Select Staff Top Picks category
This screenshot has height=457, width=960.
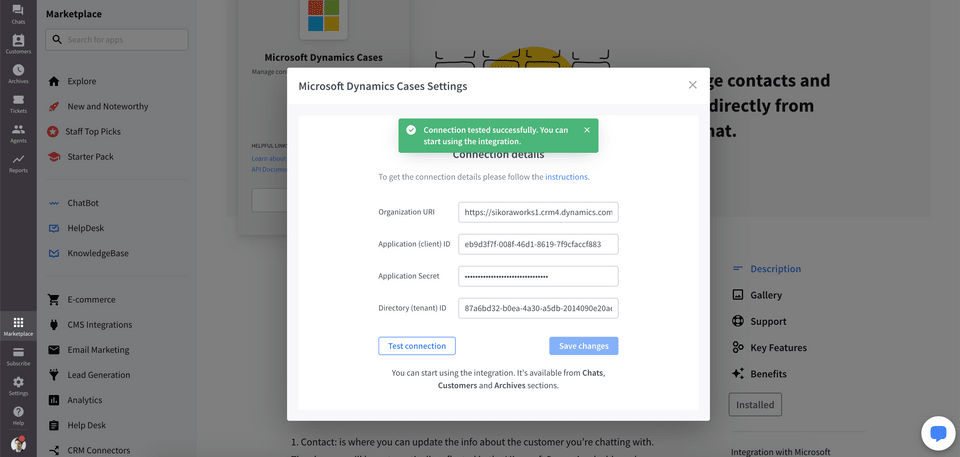[93, 131]
